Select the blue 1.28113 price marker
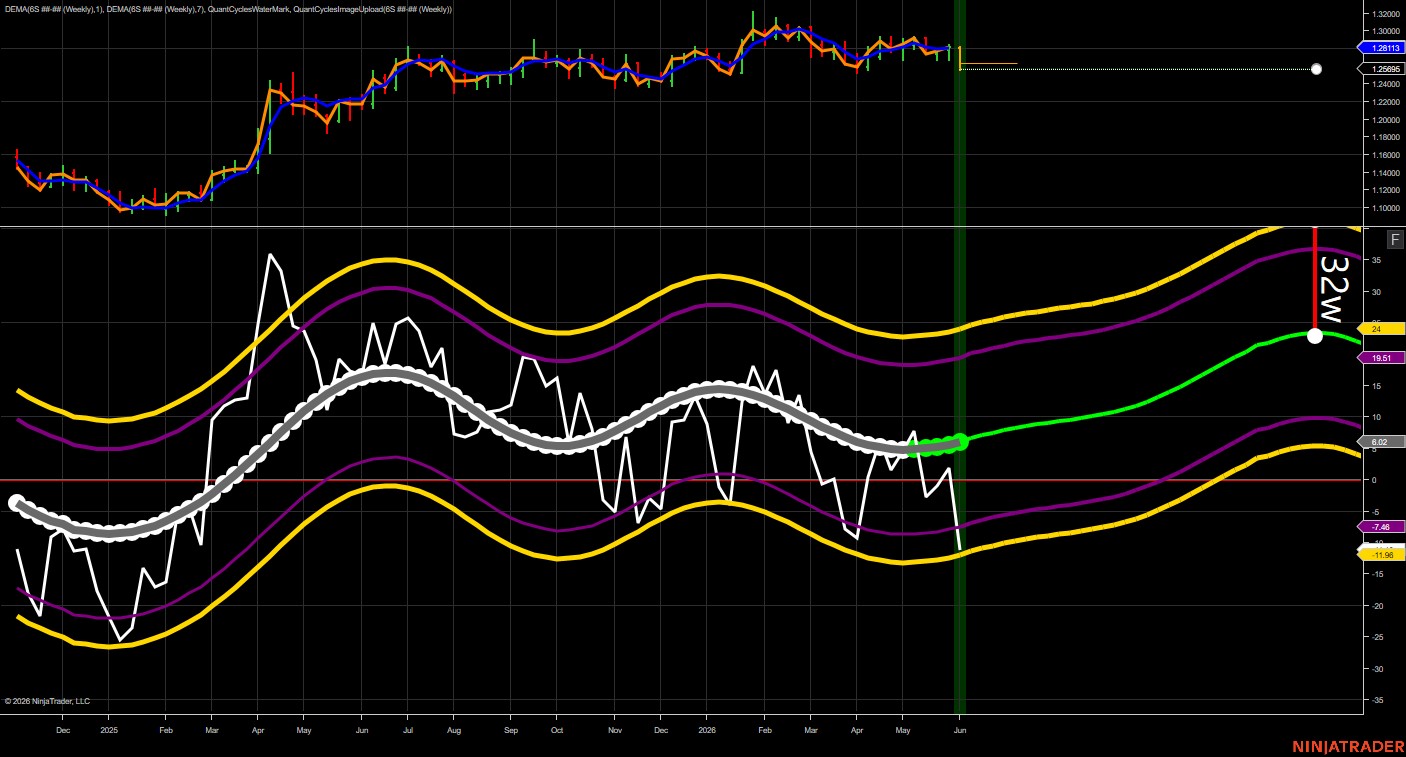Image resolution: width=1406 pixels, height=757 pixels. (x=1381, y=48)
